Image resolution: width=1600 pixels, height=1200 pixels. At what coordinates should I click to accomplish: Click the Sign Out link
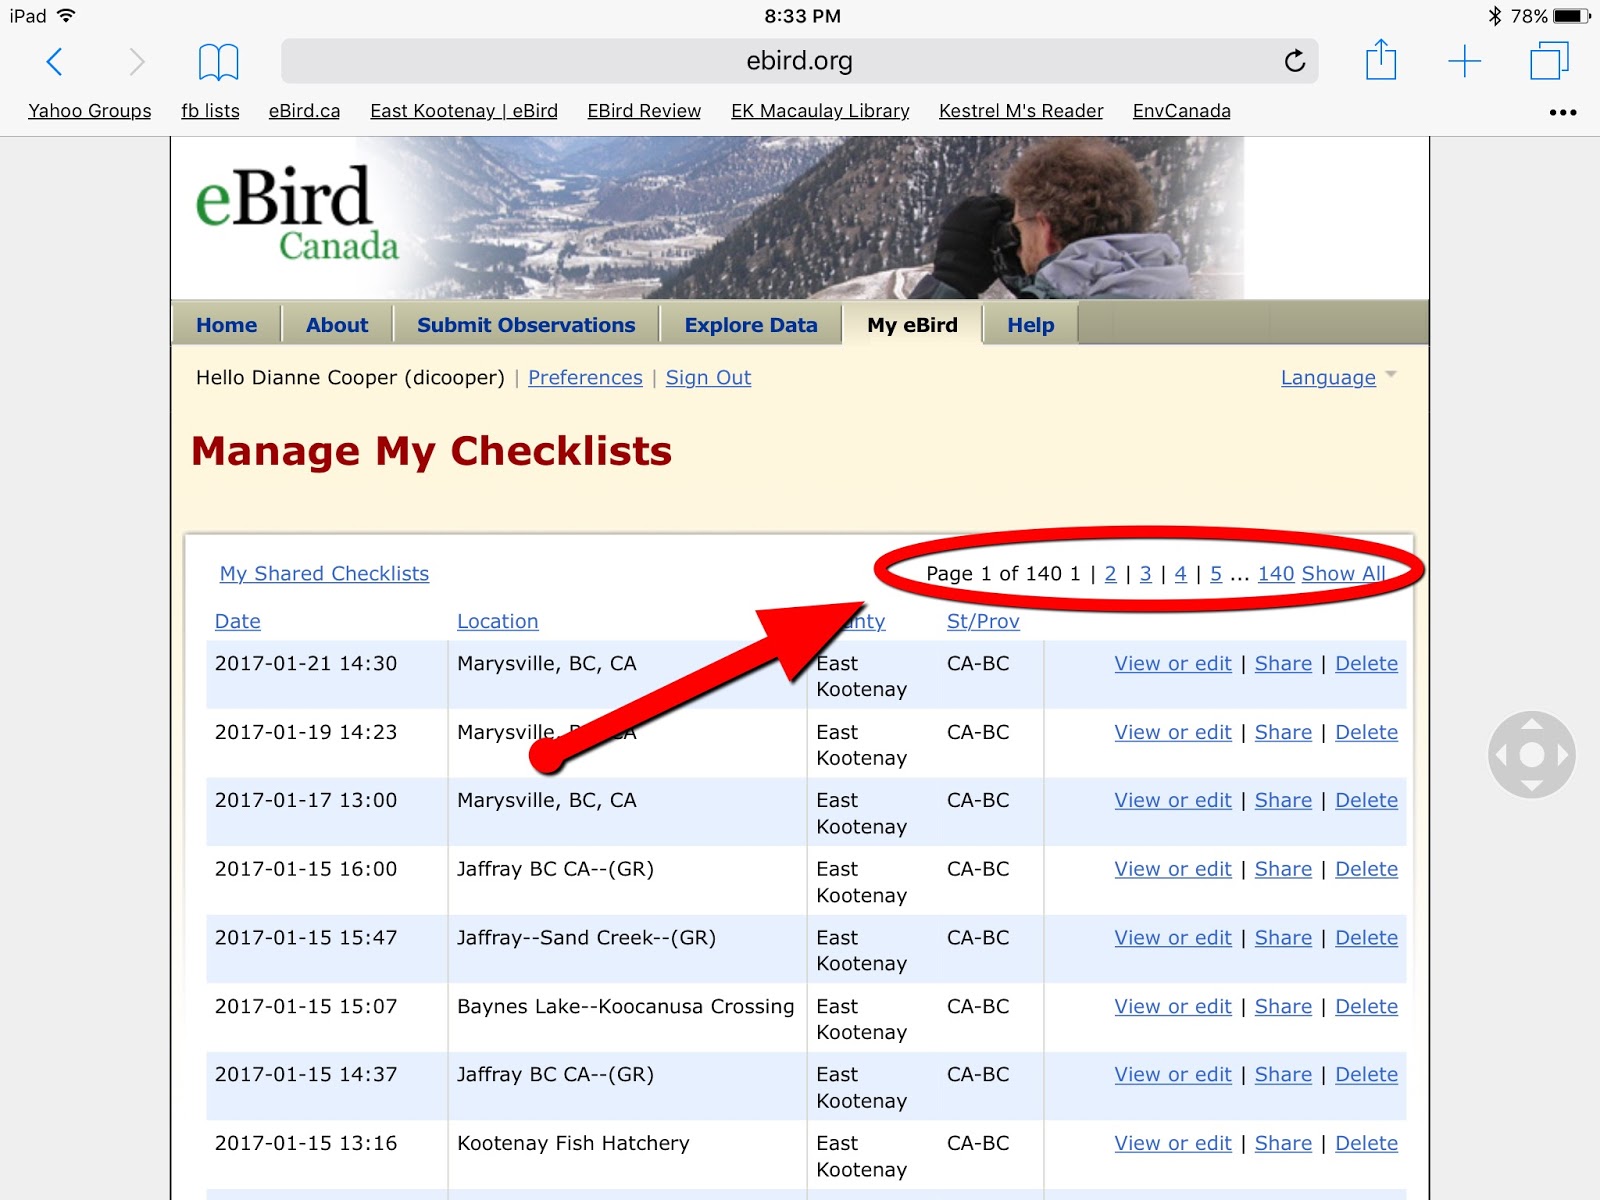pos(708,378)
